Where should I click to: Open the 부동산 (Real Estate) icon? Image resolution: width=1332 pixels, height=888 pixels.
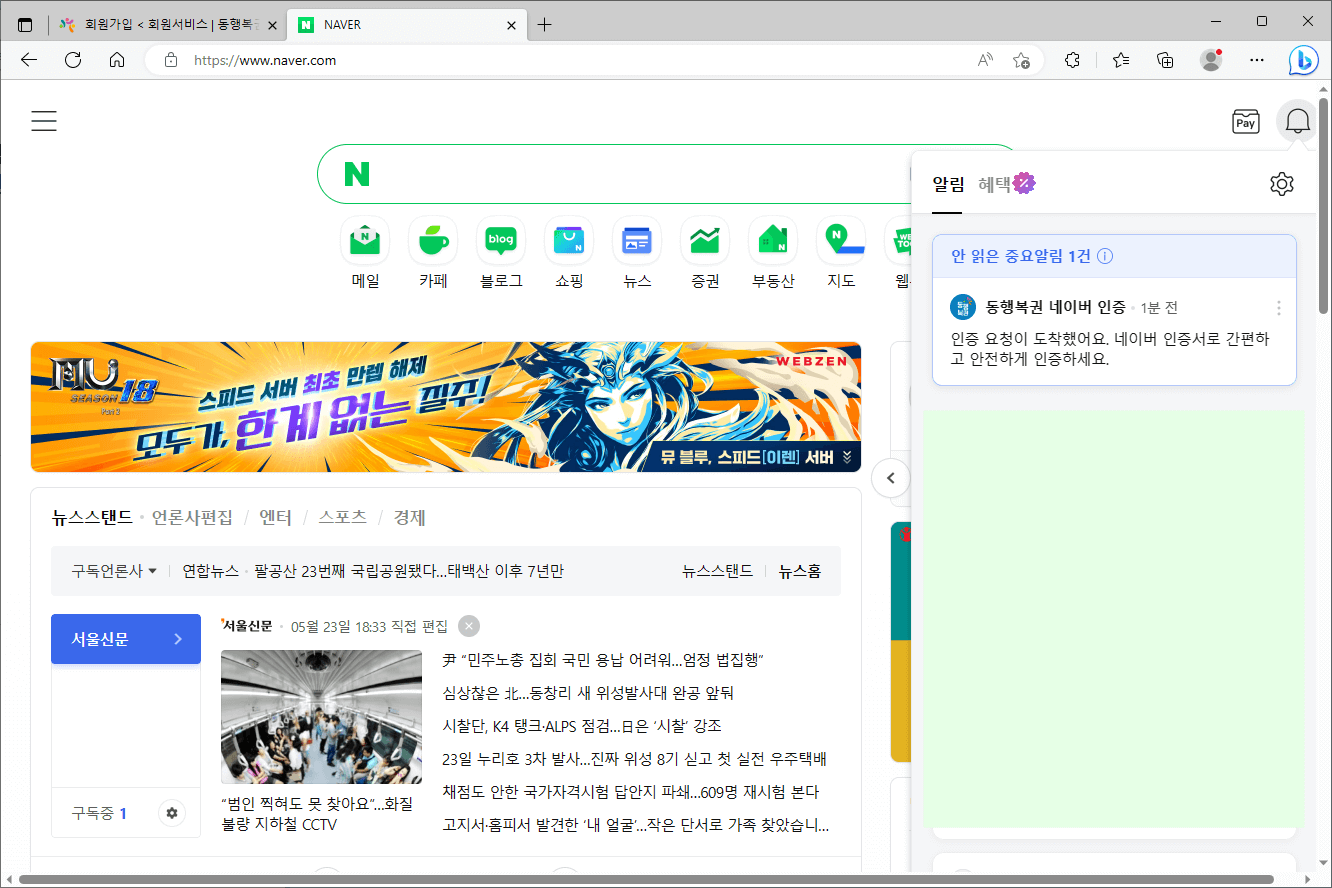pos(772,240)
